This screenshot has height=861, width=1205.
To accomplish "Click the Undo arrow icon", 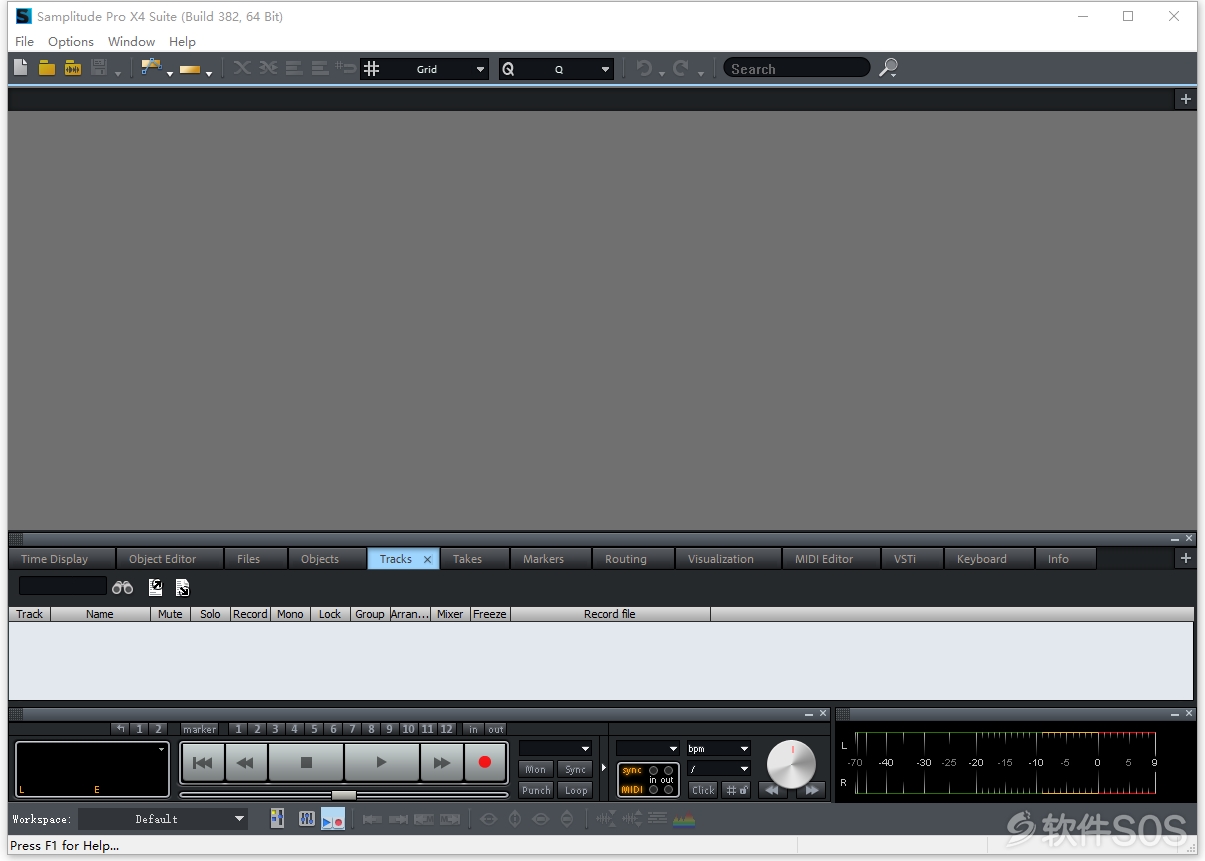I will pyautogui.click(x=645, y=68).
